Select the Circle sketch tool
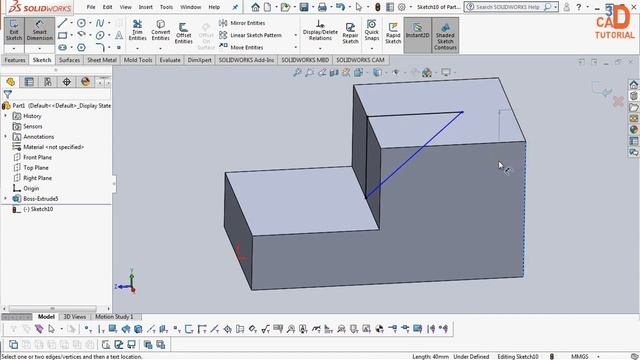 coord(81,23)
